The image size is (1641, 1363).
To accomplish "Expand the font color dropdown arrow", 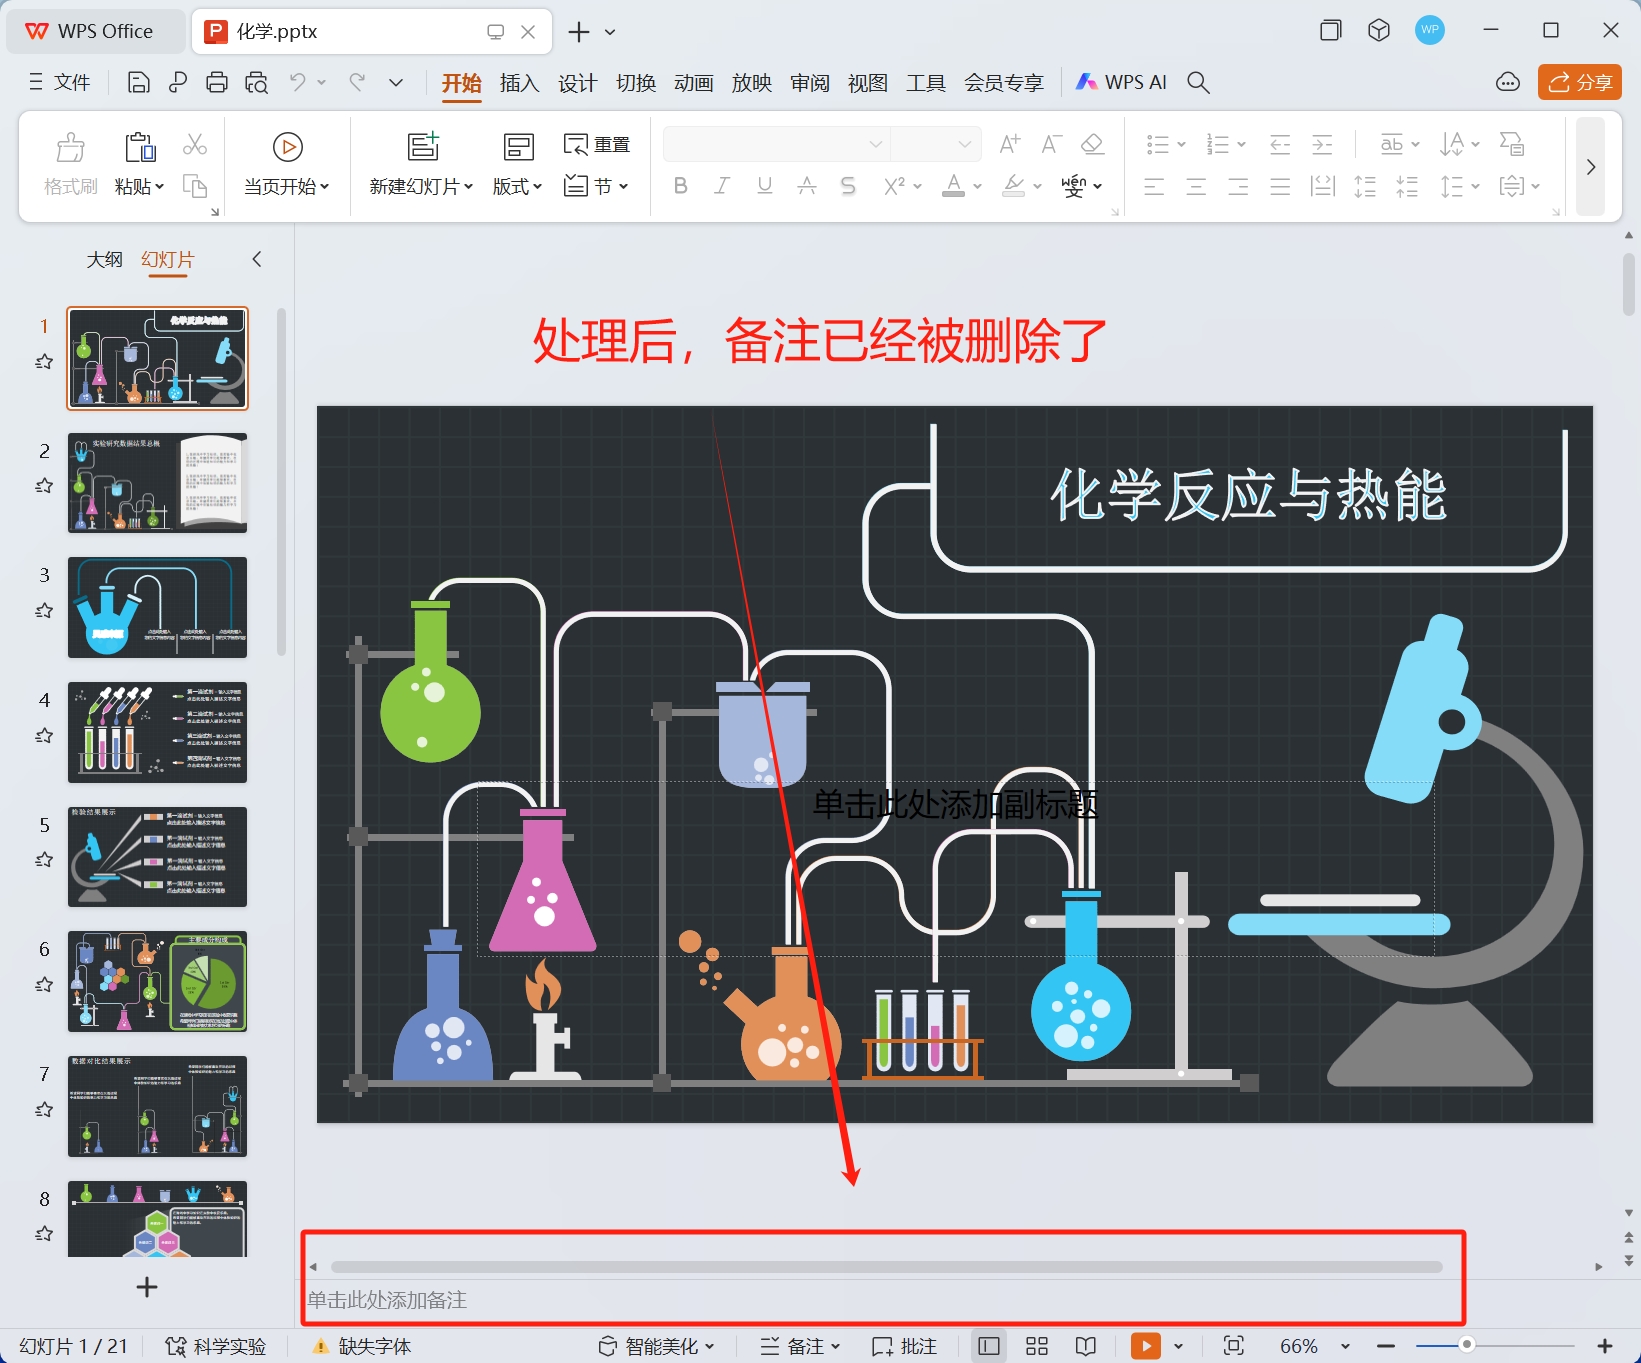I will 977,185.
